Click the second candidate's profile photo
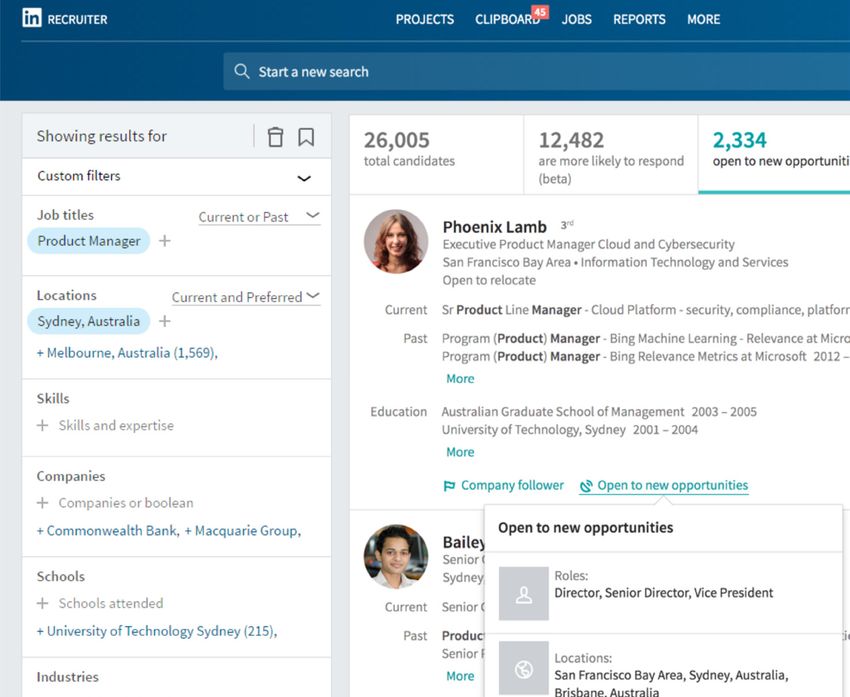The image size is (850, 697). pyautogui.click(x=396, y=557)
